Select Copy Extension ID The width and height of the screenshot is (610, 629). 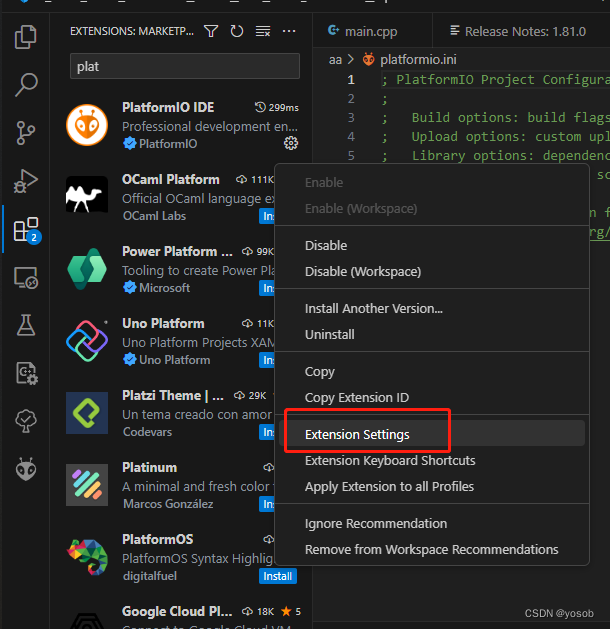[x=432, y=398]
